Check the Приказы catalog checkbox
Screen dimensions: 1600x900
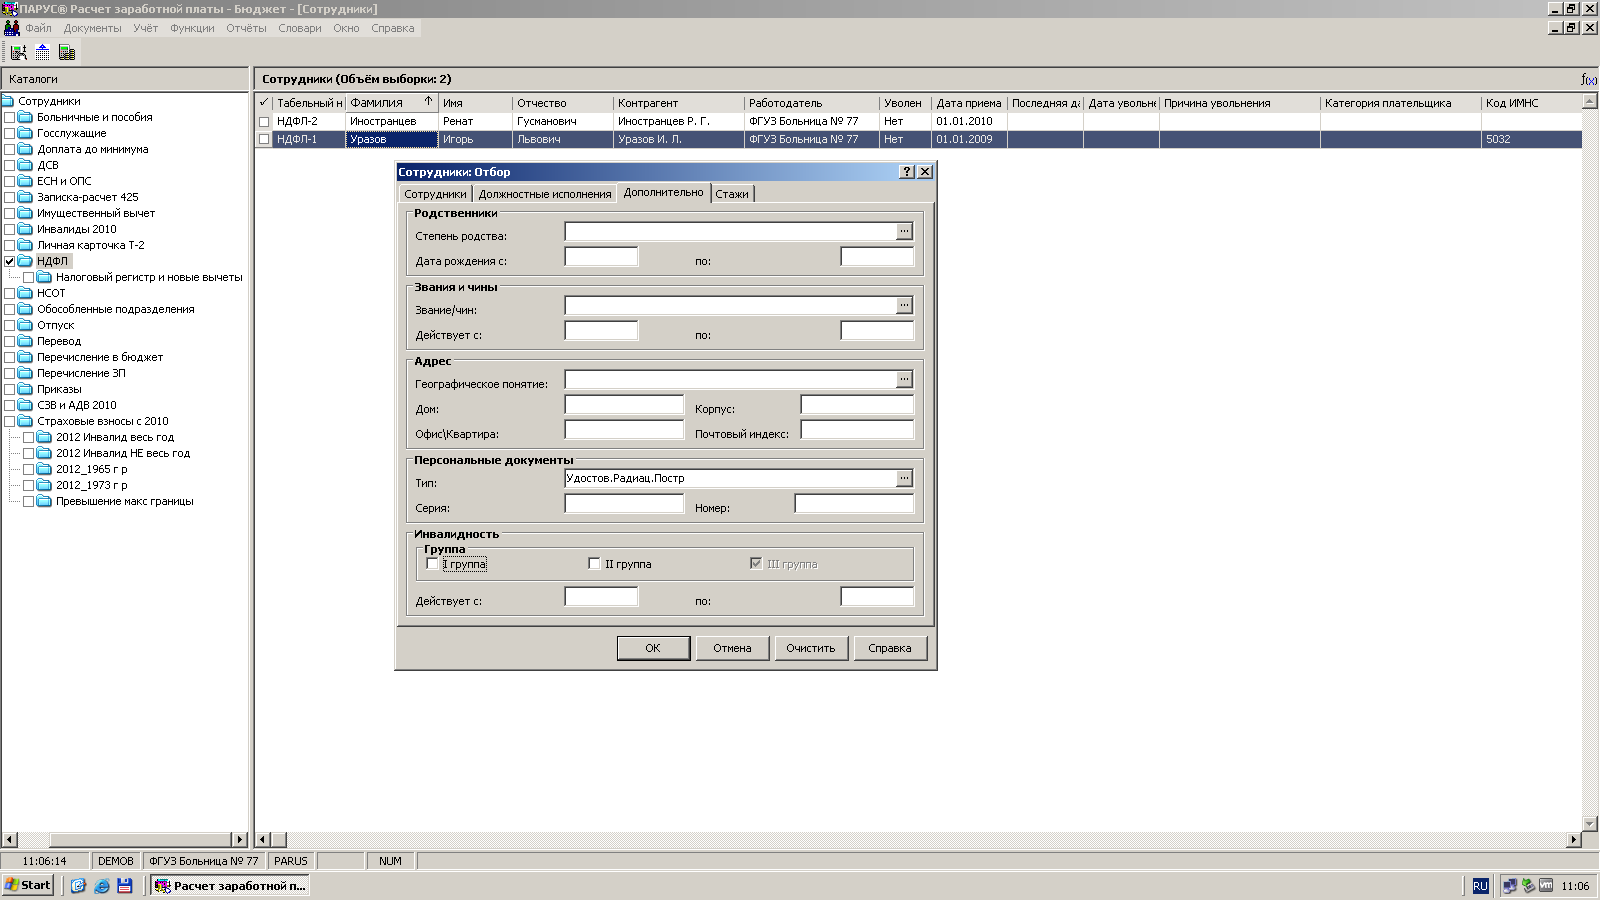click(10, 389)
